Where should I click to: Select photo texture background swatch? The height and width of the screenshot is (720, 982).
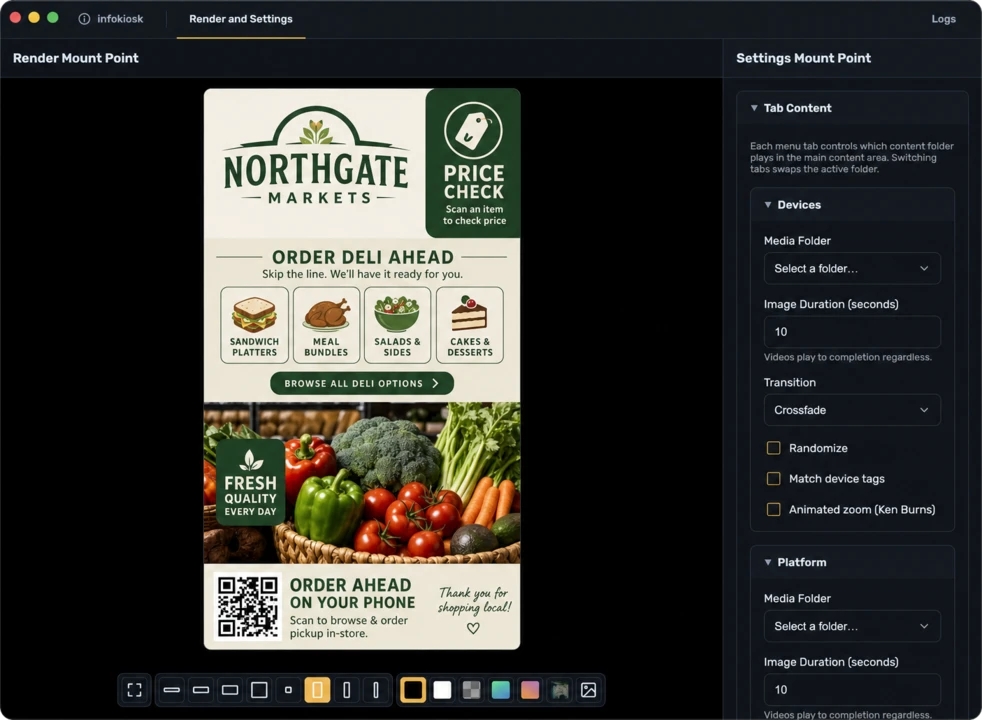pos(559,690)
